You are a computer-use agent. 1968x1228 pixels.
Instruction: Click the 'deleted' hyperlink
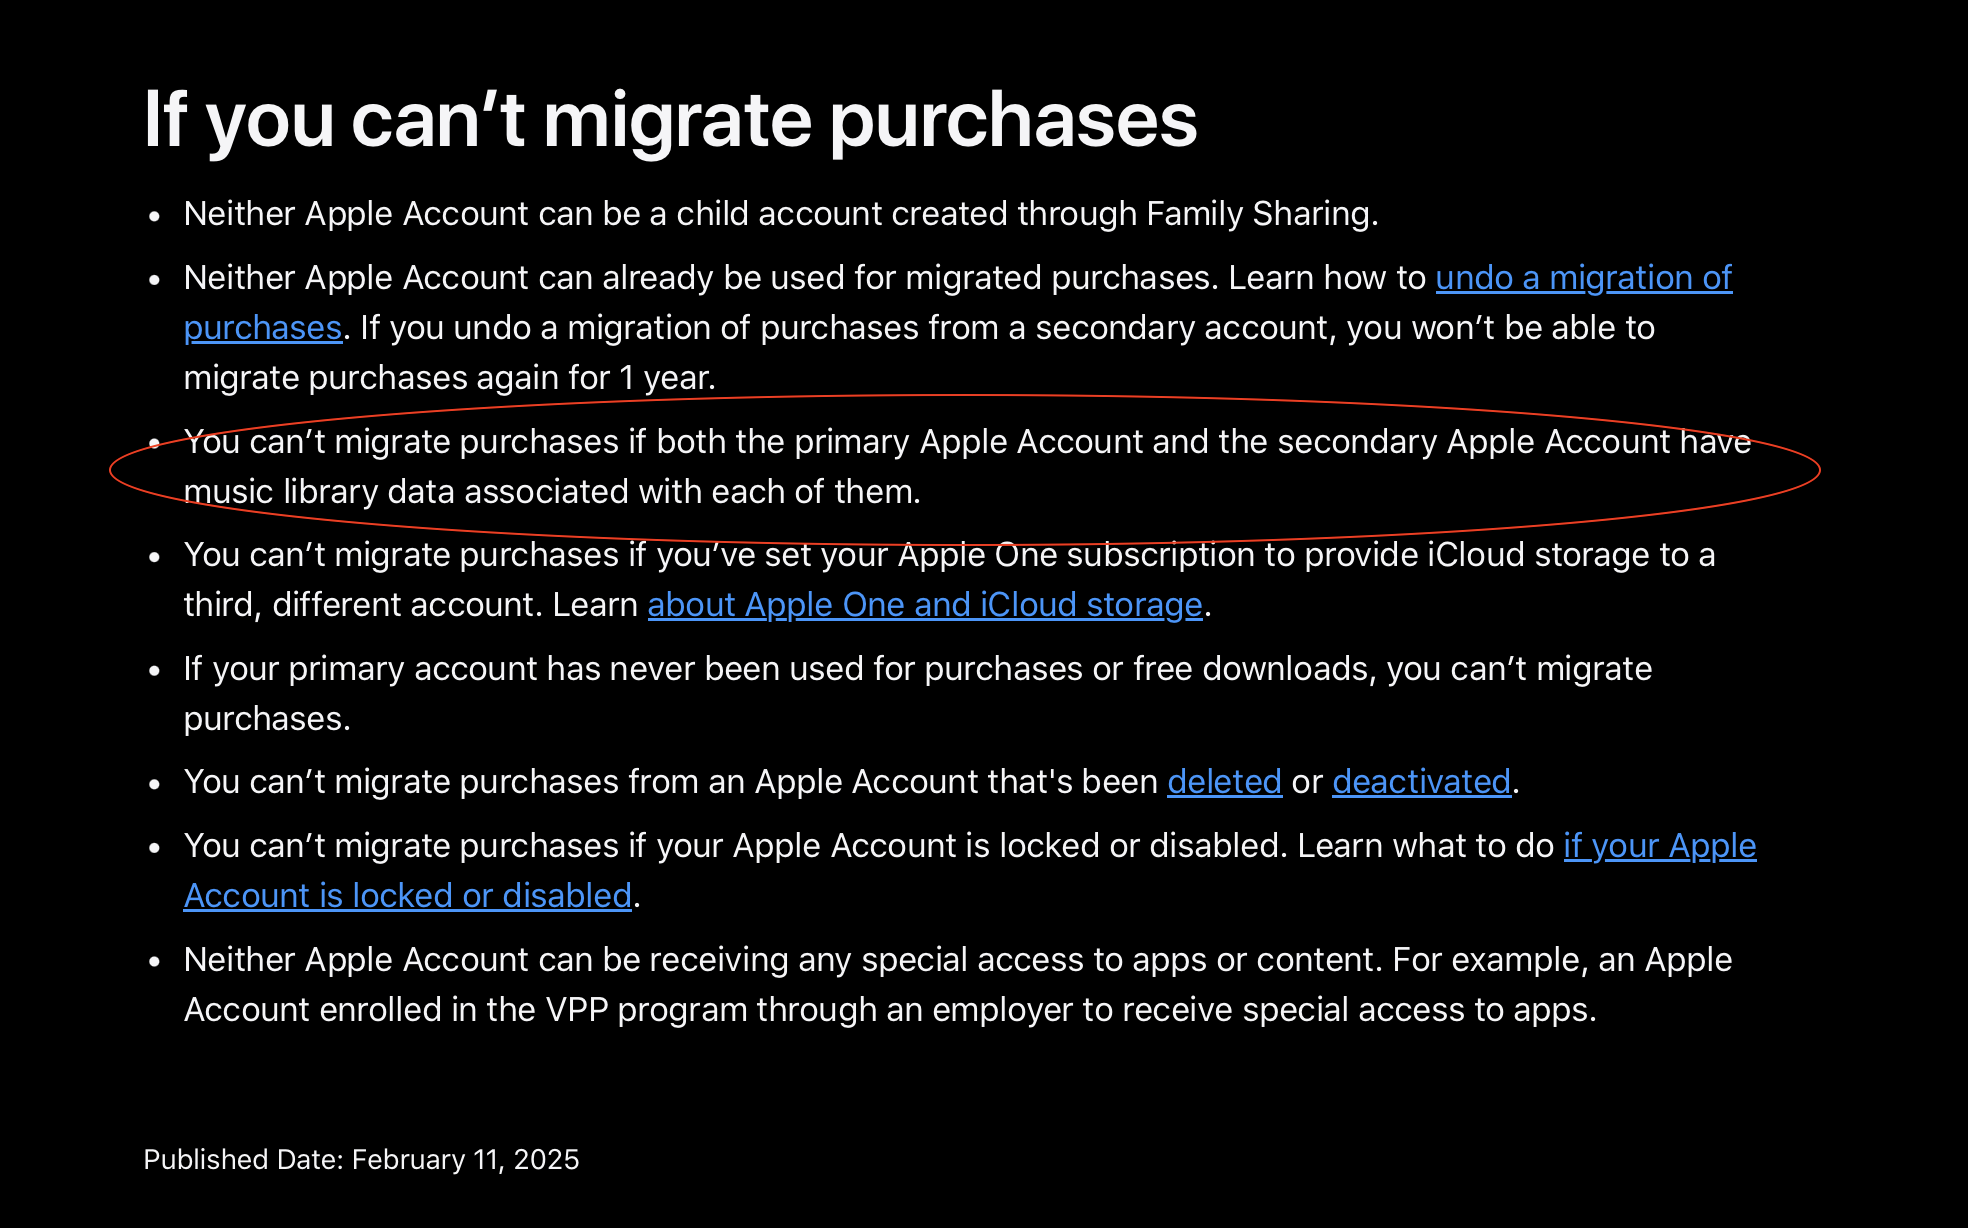tap(1224, 782)
